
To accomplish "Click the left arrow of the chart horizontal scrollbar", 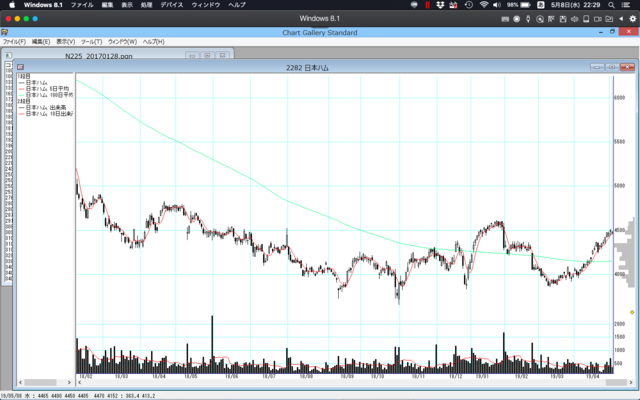I will pos(80,382).
